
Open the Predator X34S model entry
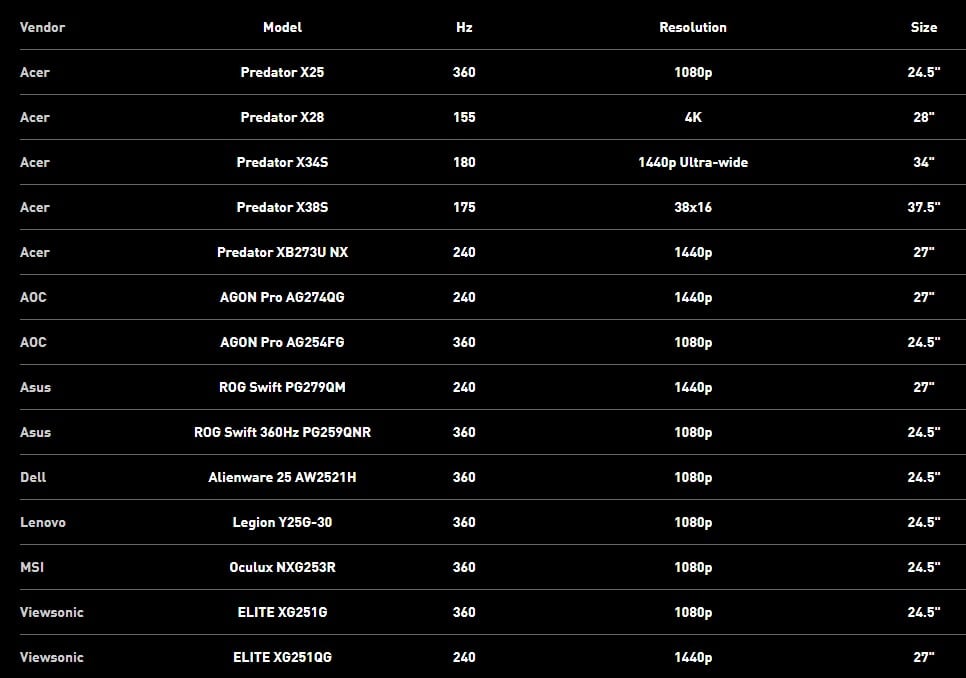[x=282, y=162]
